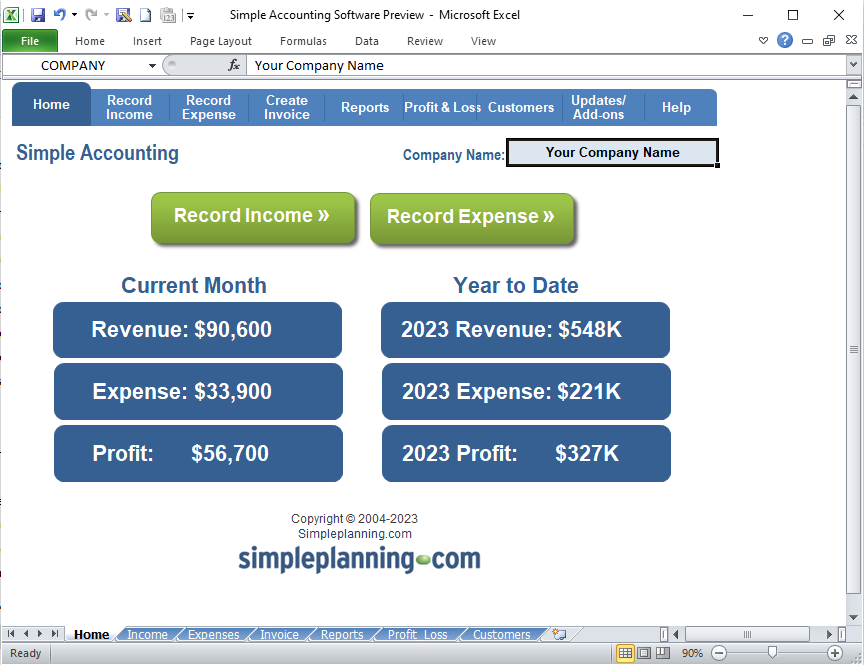The width and height of the screenshot is (864, 665).
Task: Toggle ribbon minimize with the caret icon
Action: [763, 40]
